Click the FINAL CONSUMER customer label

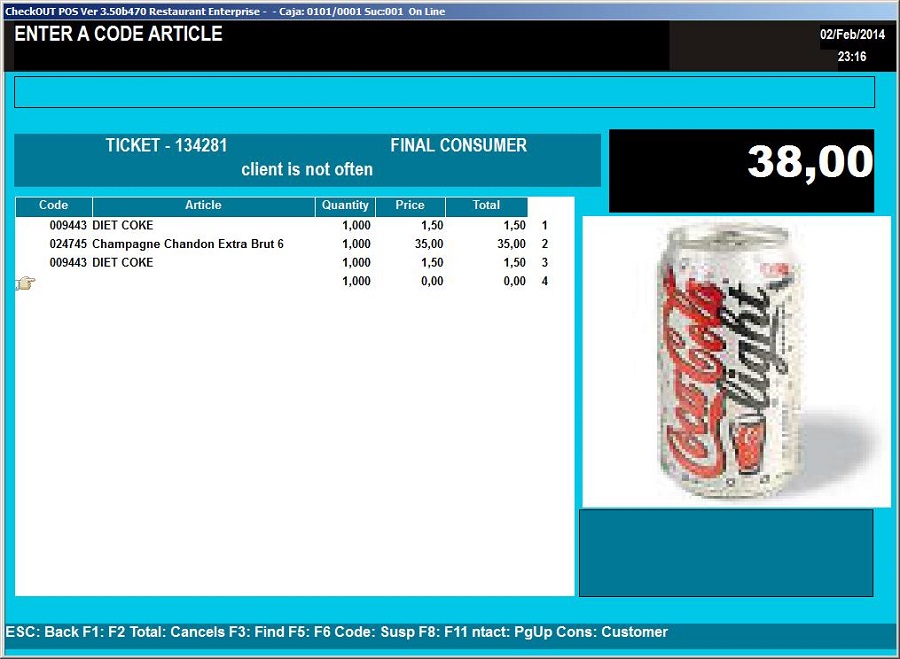pos(458,146)
